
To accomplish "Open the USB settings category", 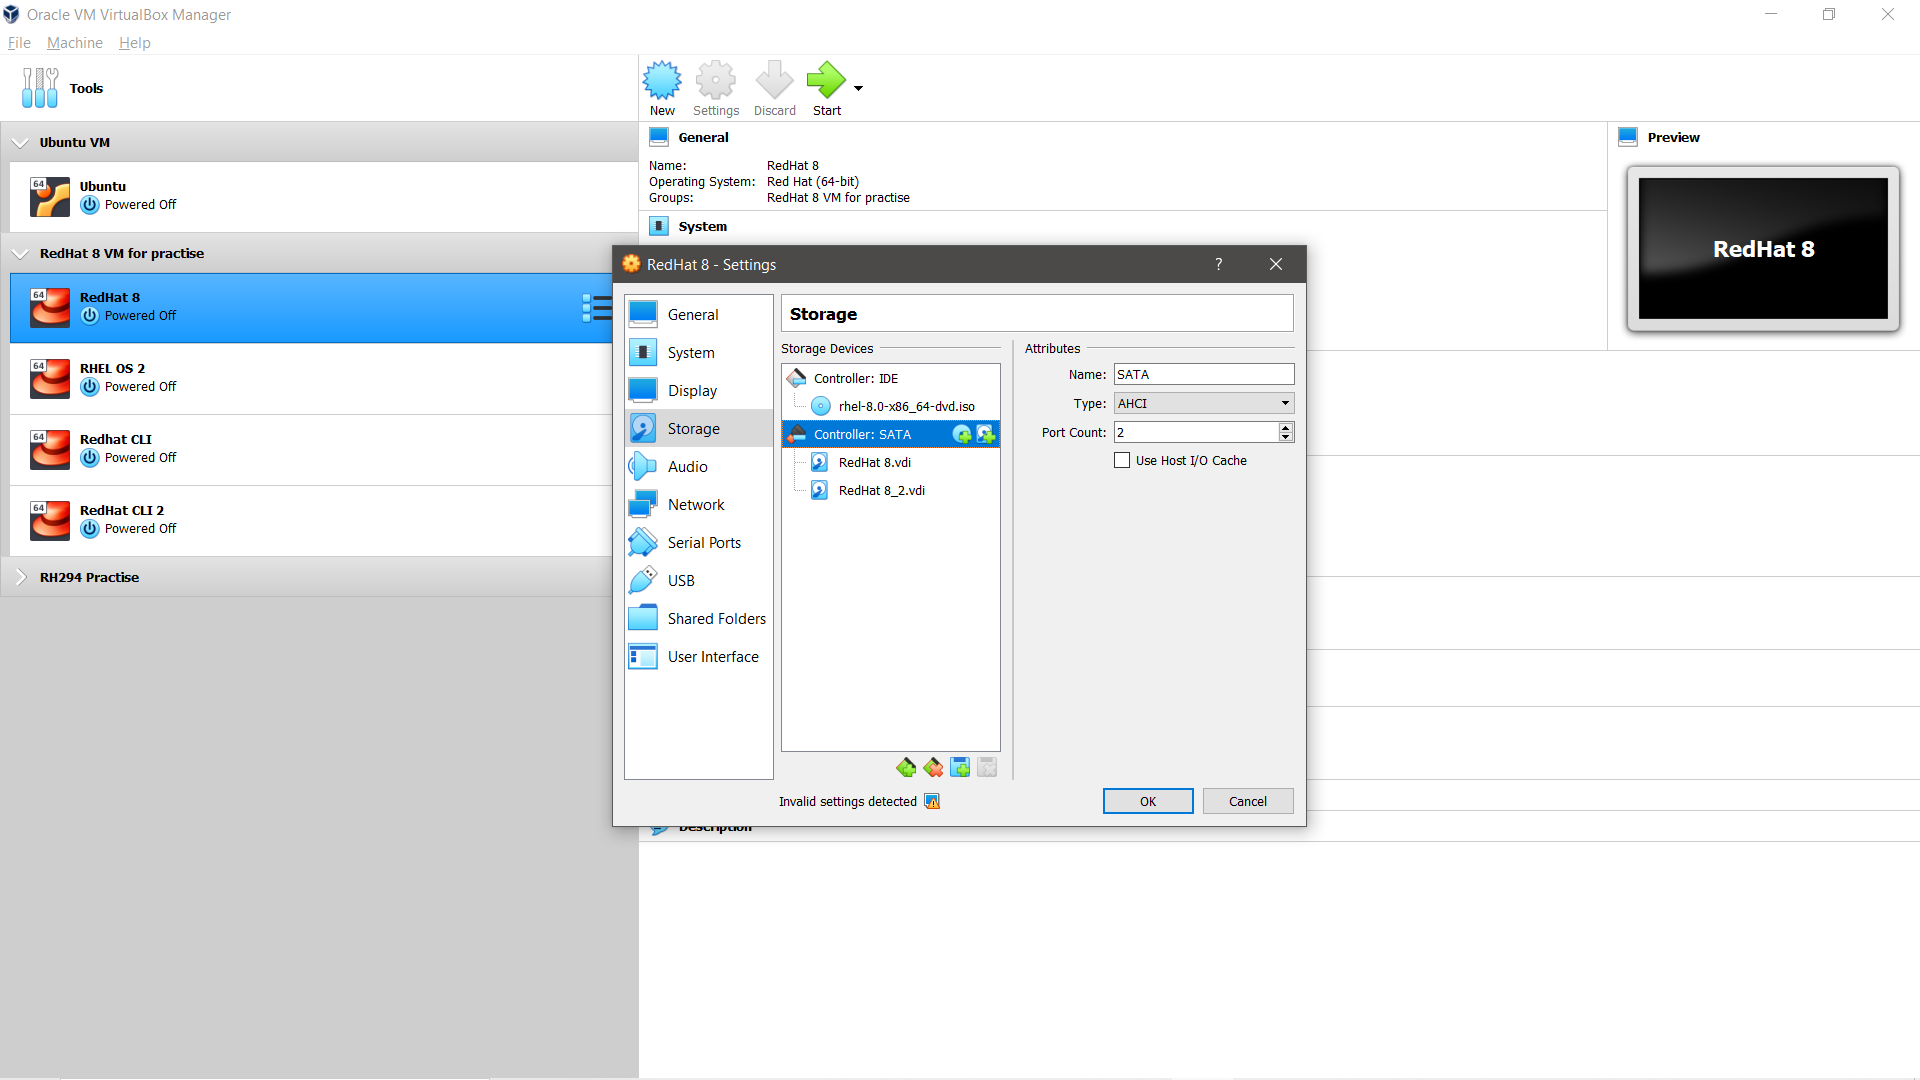I will [699, 580].
